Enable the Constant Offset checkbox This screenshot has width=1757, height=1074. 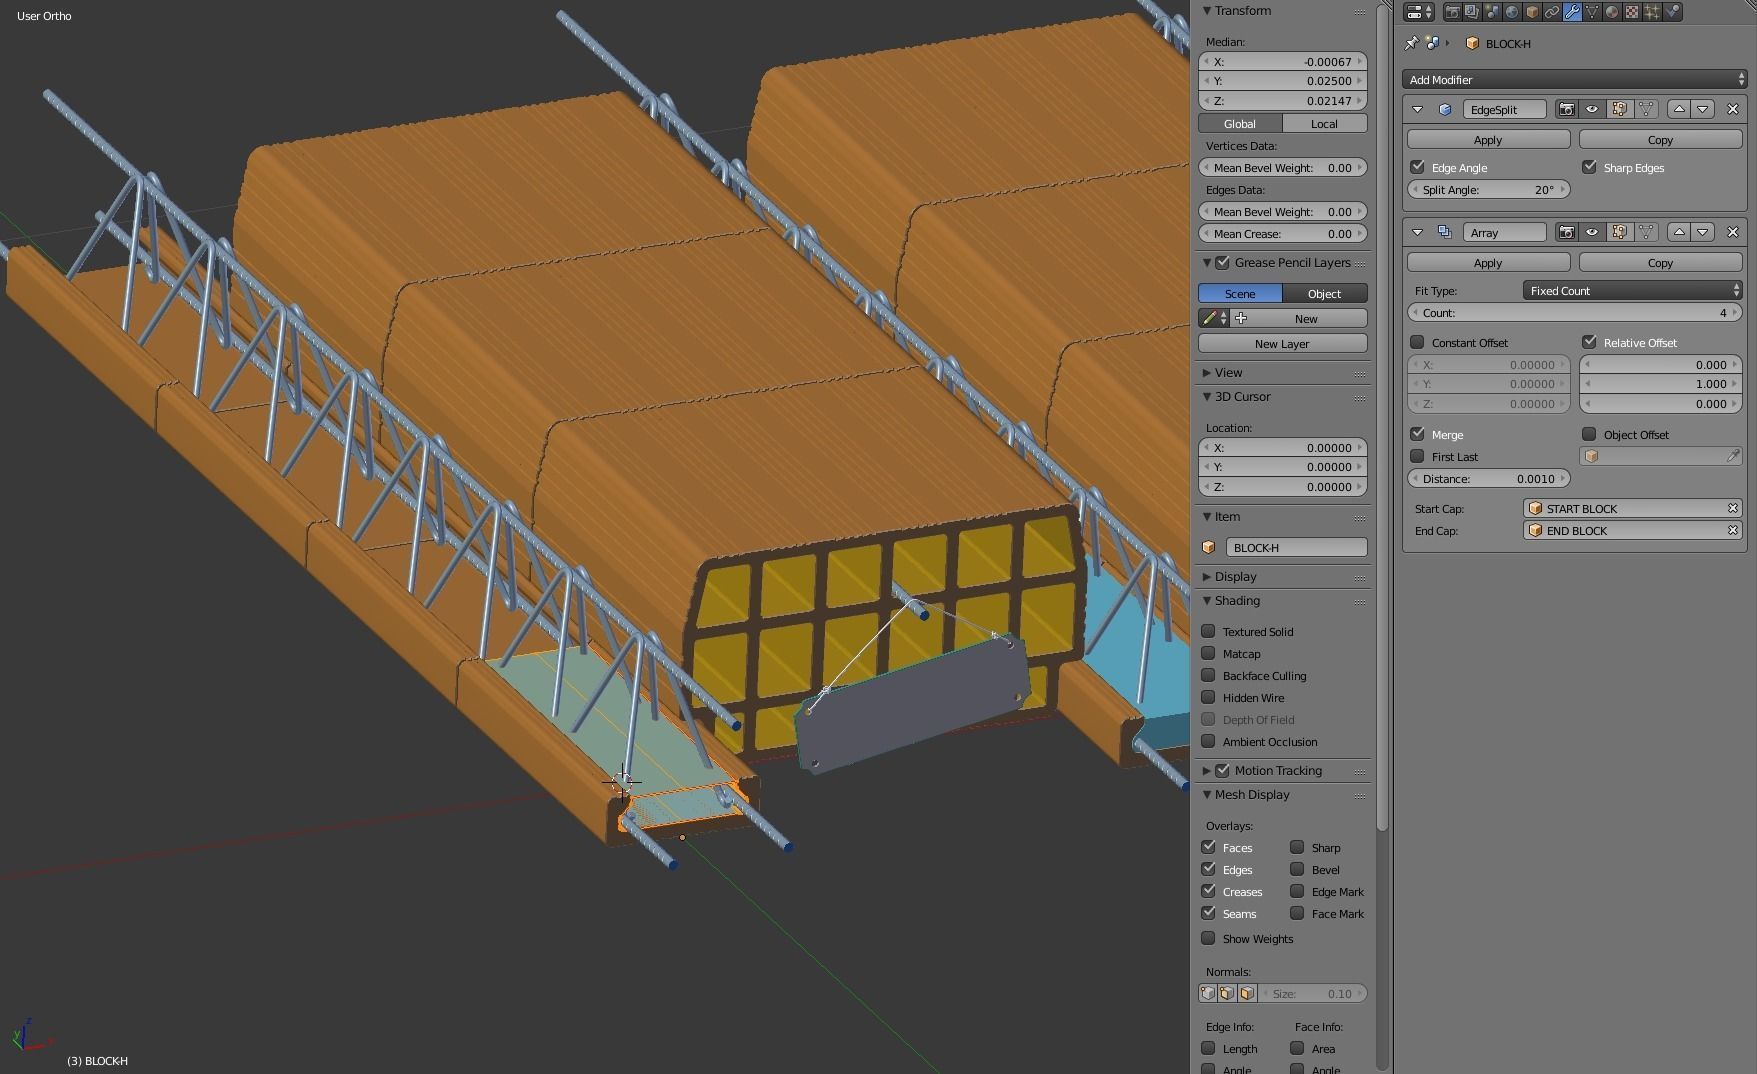(1417, 342)
